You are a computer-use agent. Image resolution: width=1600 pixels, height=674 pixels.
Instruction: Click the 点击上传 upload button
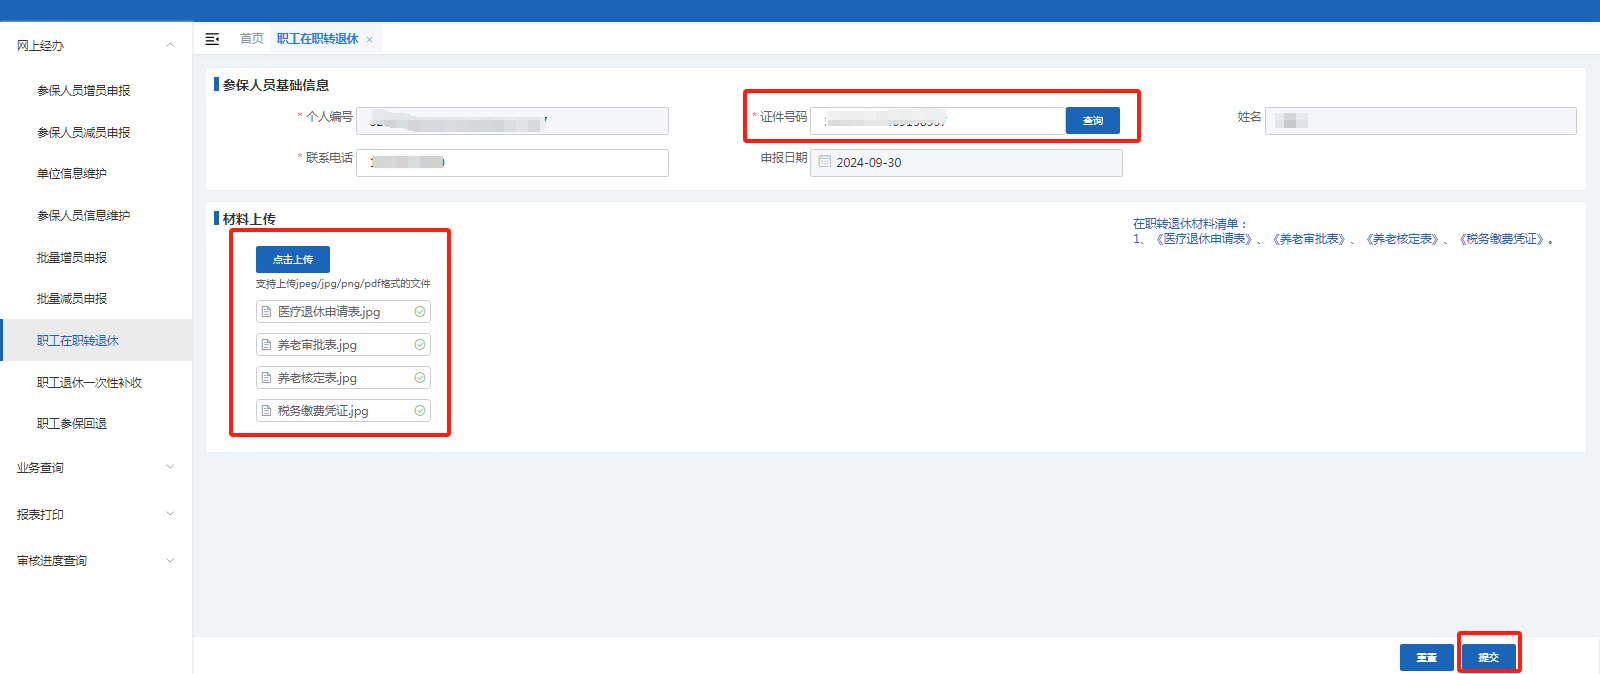pyautogui.click(x=293, y=260)
